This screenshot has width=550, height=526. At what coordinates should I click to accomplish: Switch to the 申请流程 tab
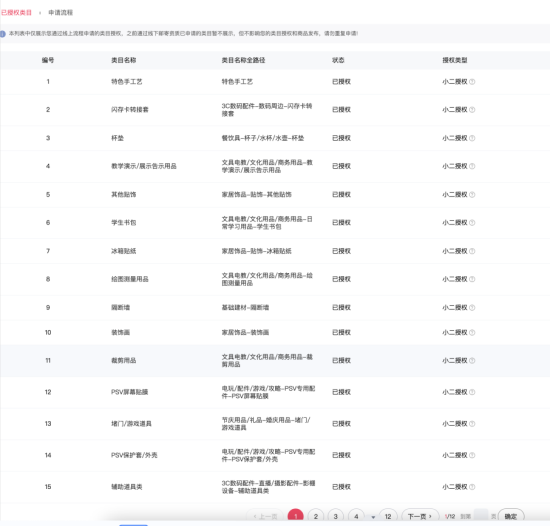click(60, 13)
